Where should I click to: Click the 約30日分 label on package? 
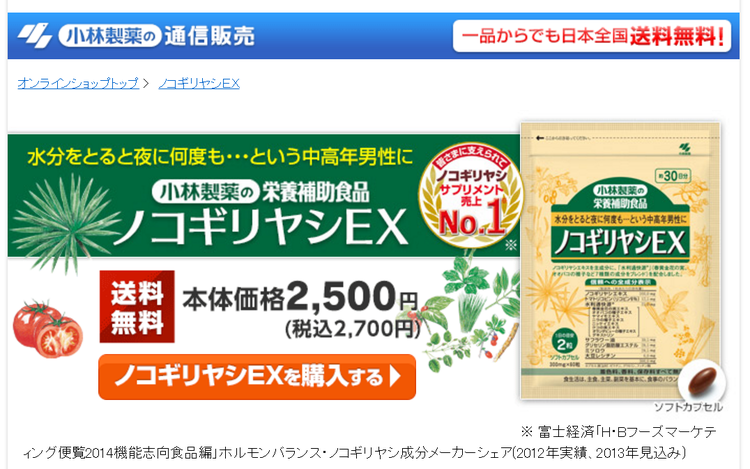point(673,175)
